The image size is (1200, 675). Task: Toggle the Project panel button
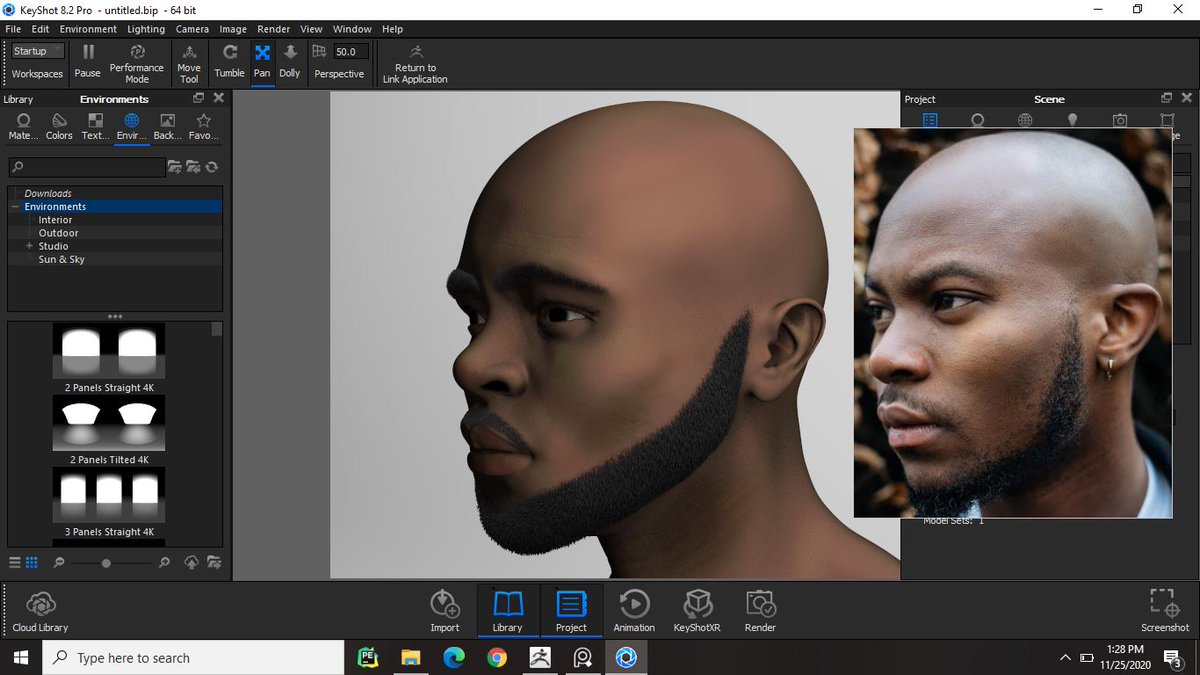coord(571,611)
